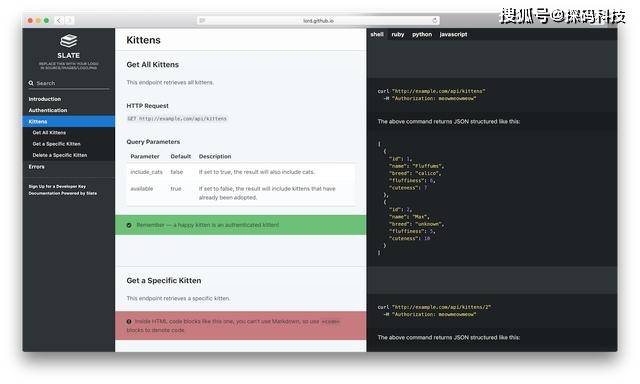Switch to the javascript language tab
The image size is (640, 384).
pyautogui.click(x=453, y=34)
